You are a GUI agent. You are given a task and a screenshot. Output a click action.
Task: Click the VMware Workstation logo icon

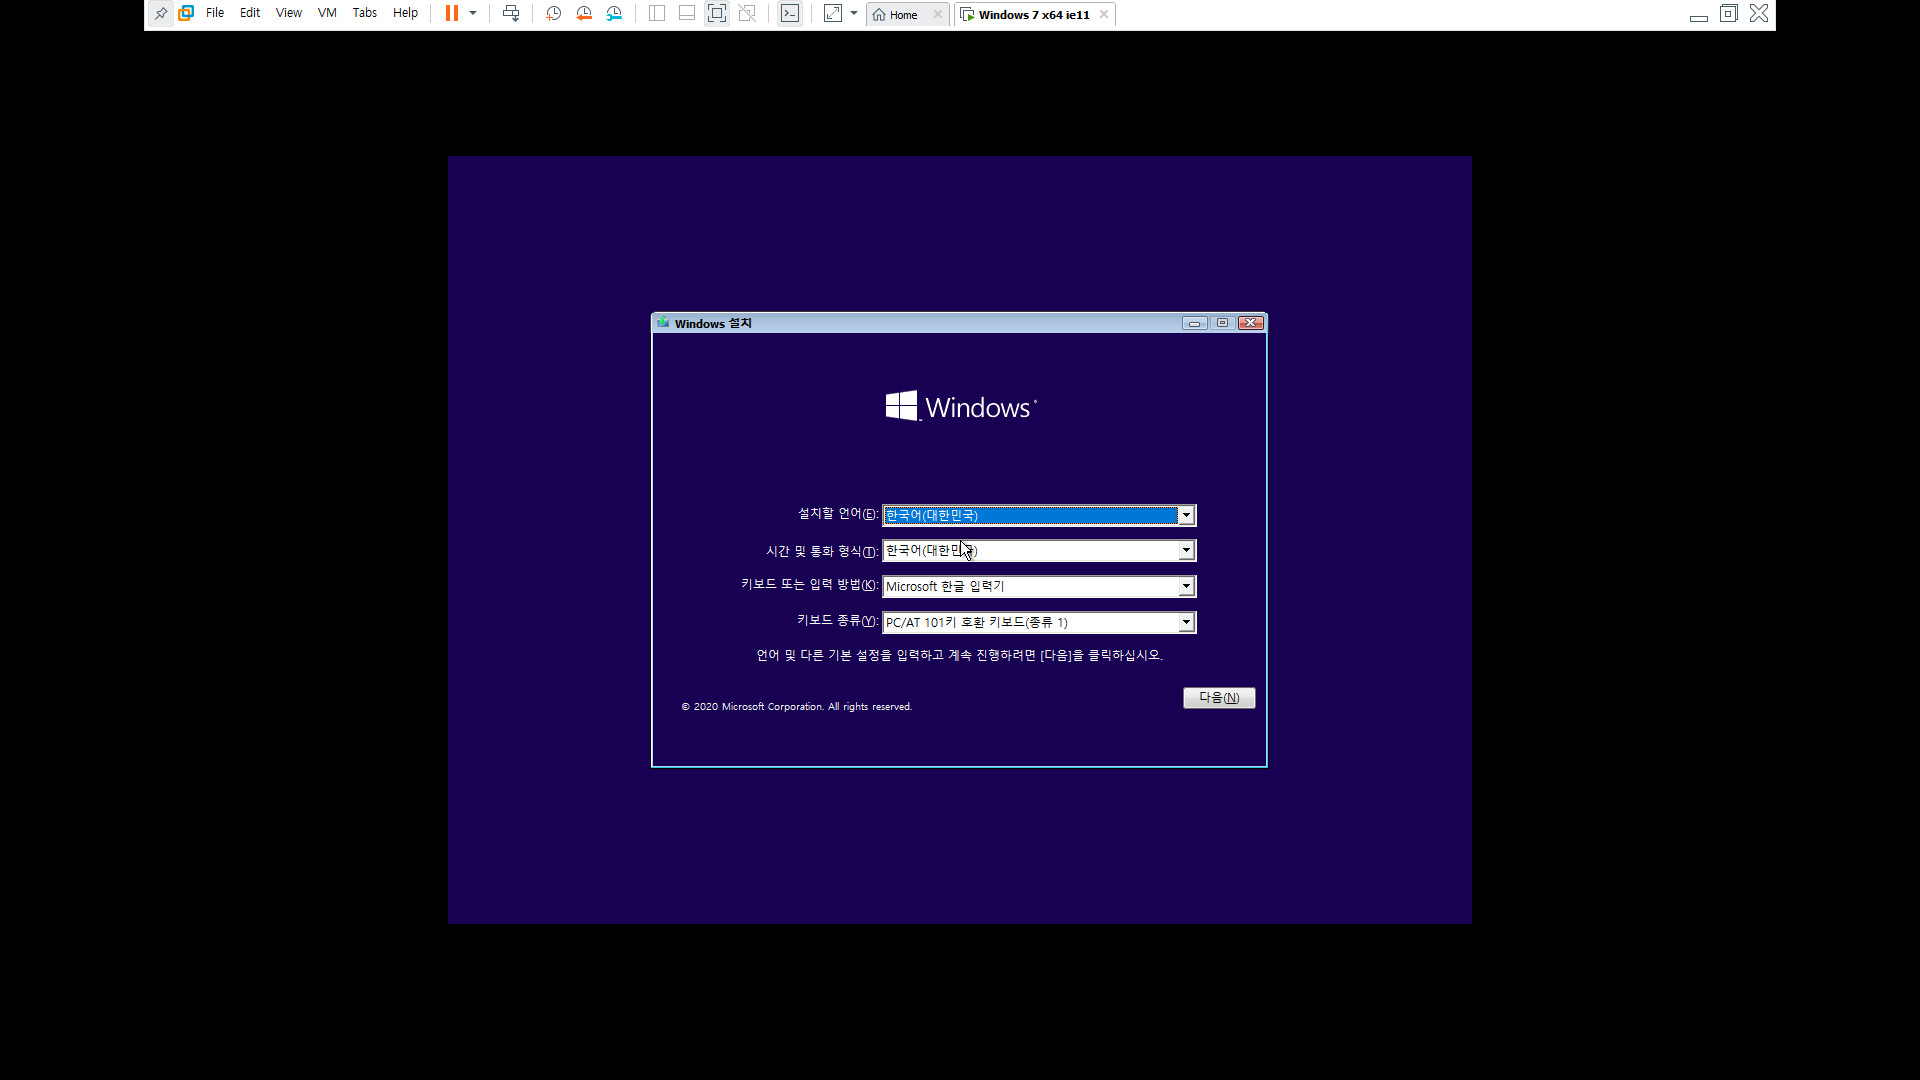pyautogui.click(x=186, y=14)
